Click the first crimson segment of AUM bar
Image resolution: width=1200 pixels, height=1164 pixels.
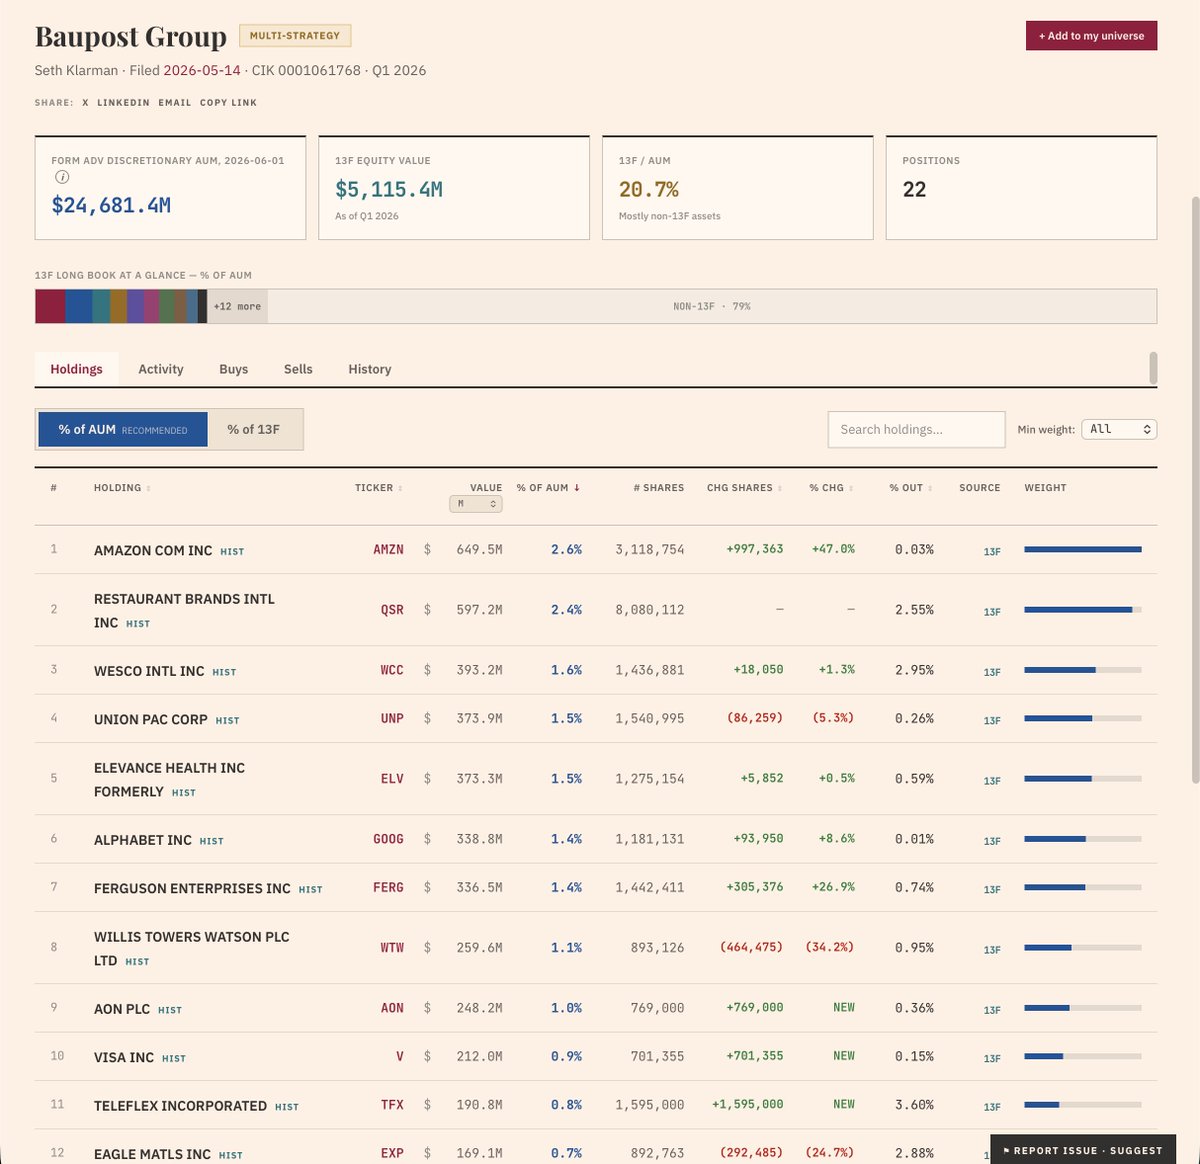pyautogui.click(x=50, y=306)
